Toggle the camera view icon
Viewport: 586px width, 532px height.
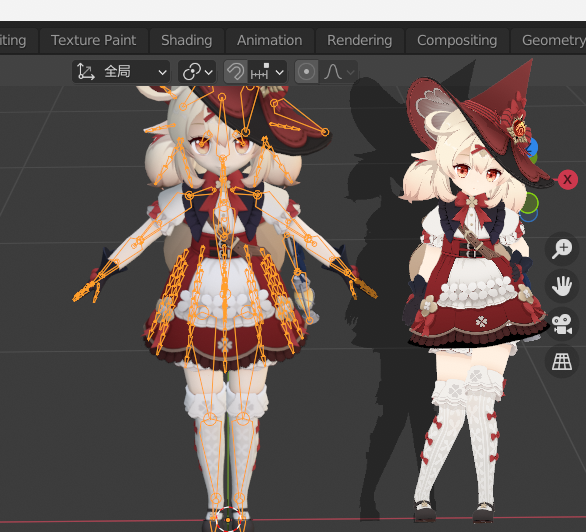tap(562, 324)
